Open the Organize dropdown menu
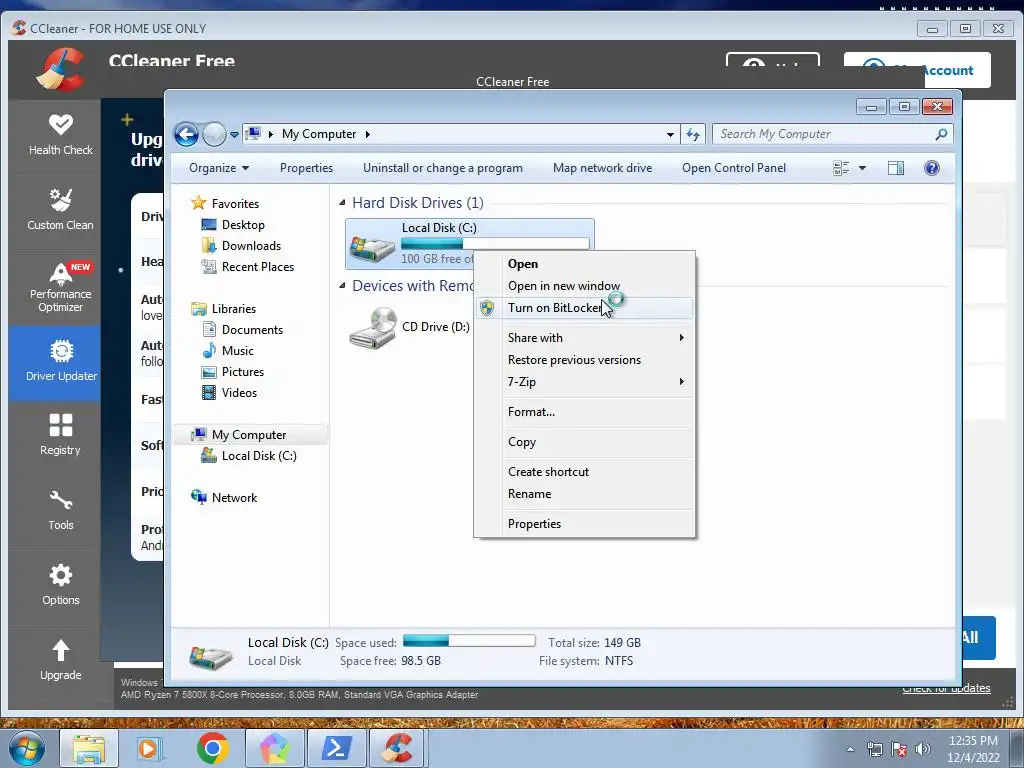This screenshot has width=1024, height=768. 219,168
